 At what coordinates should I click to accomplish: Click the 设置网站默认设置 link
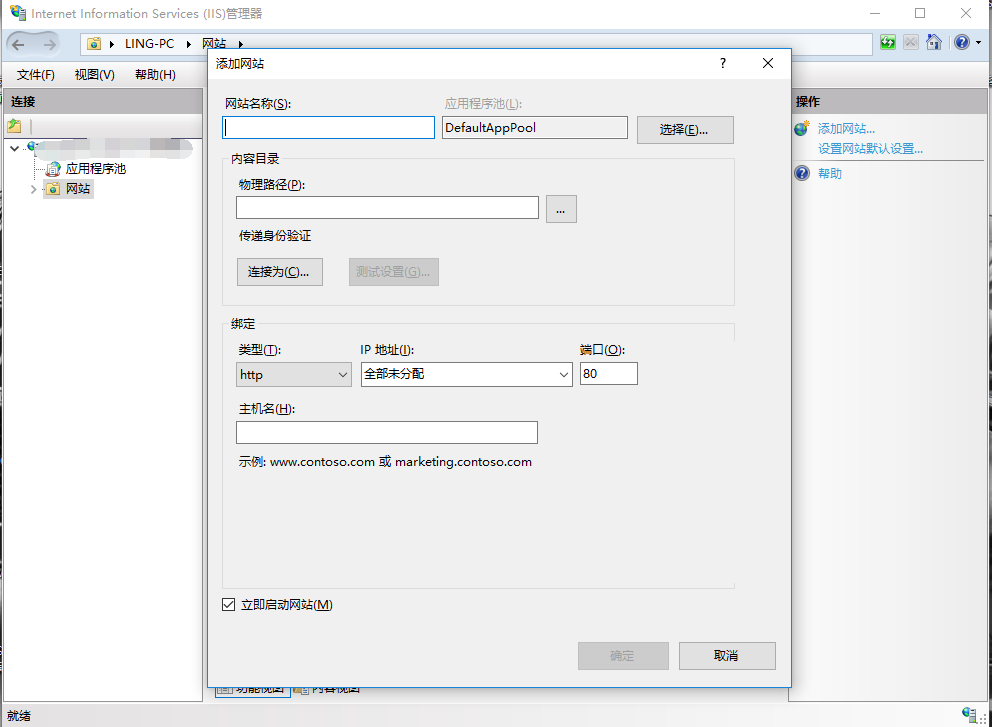(x=870, y=149)
